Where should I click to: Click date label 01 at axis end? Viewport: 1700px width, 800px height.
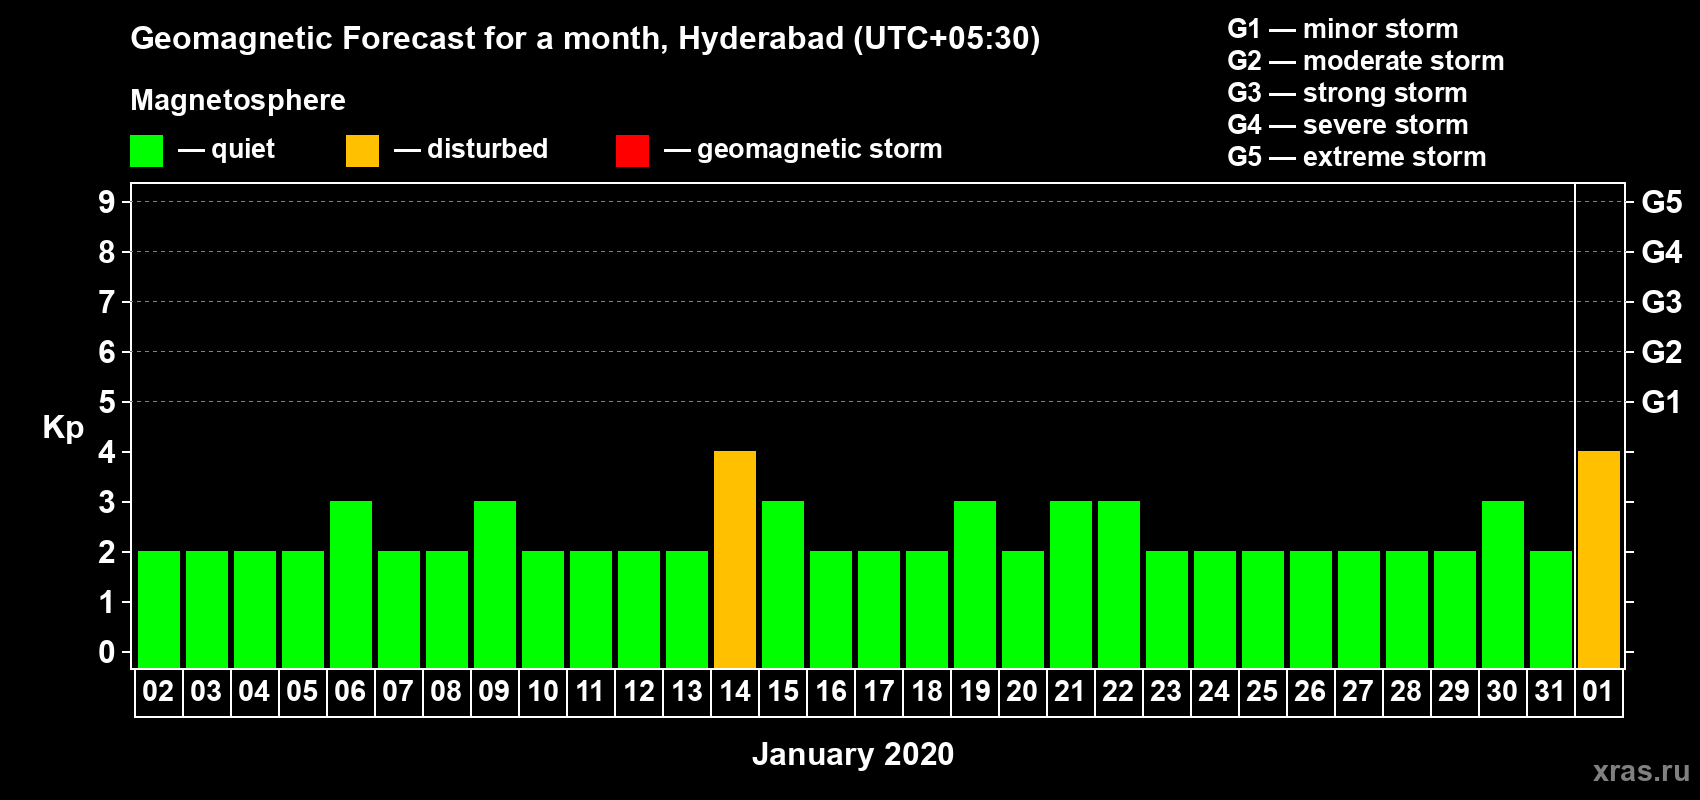(x=1598, y=691)
